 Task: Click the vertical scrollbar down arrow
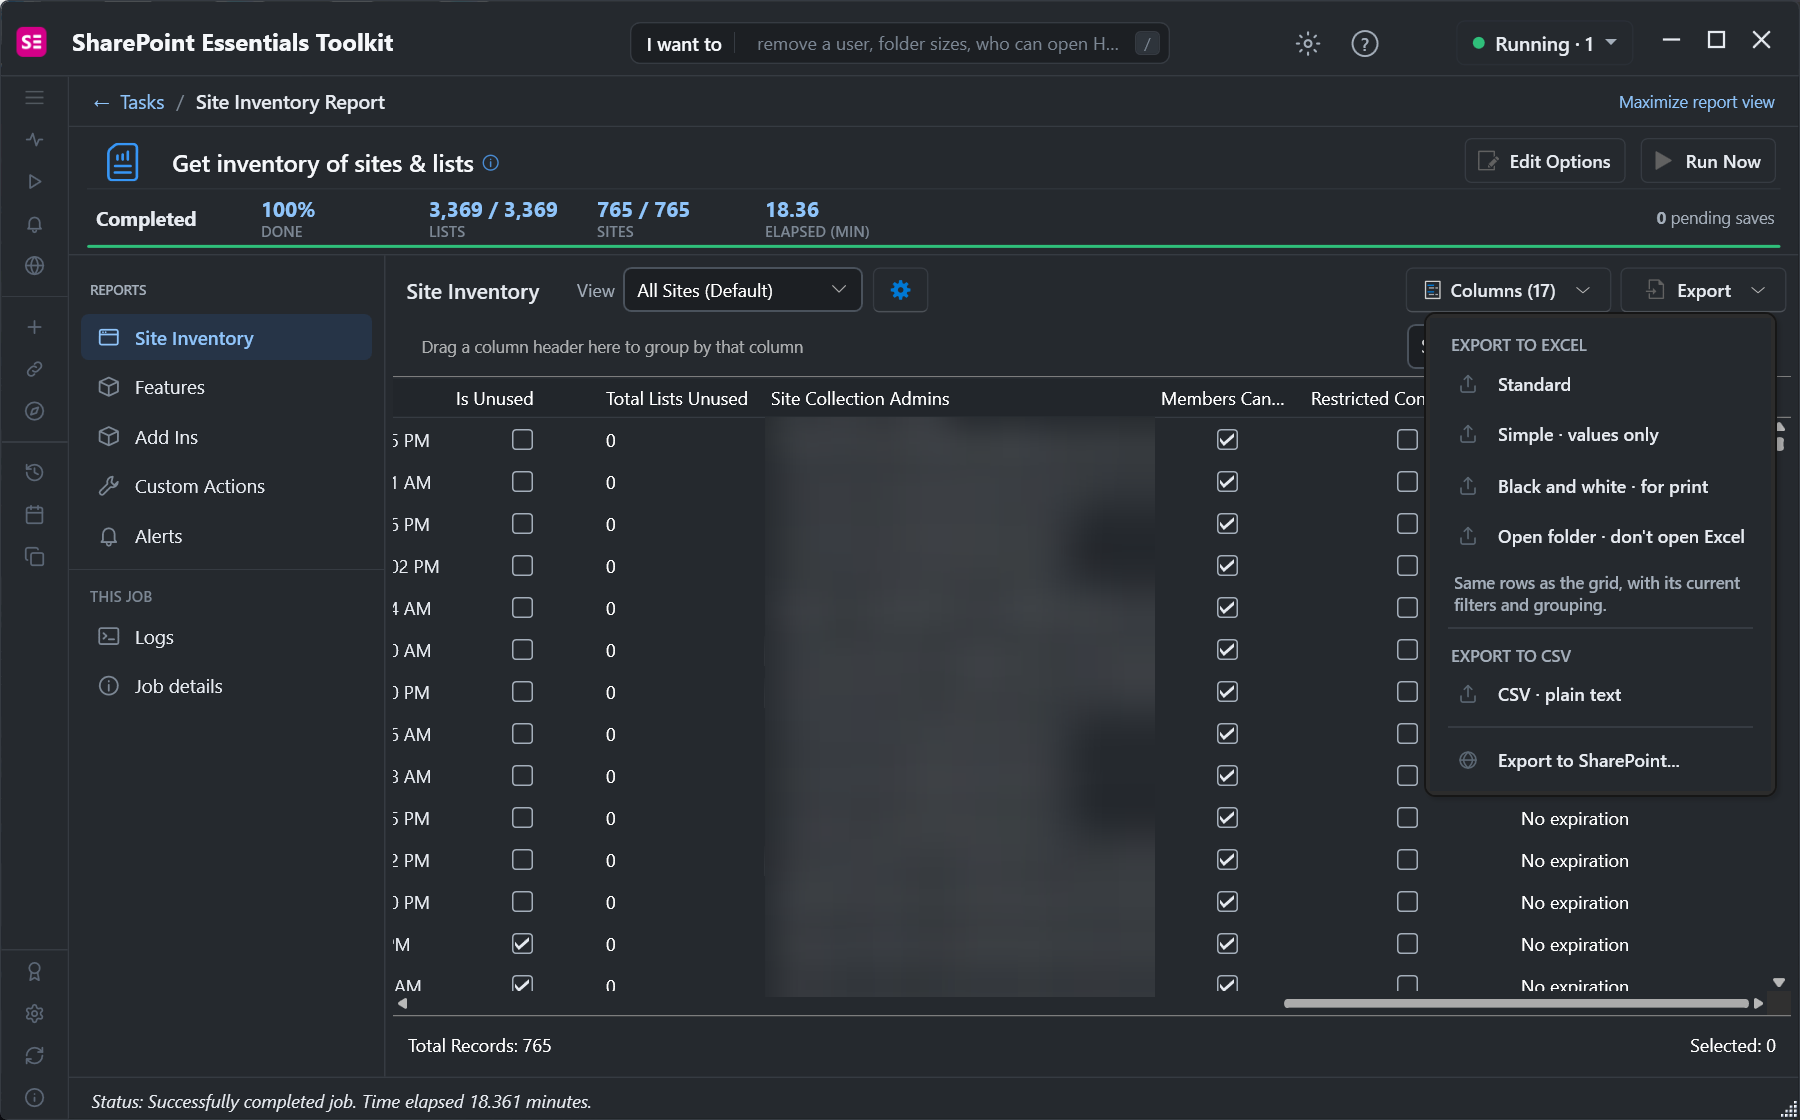1779,983
